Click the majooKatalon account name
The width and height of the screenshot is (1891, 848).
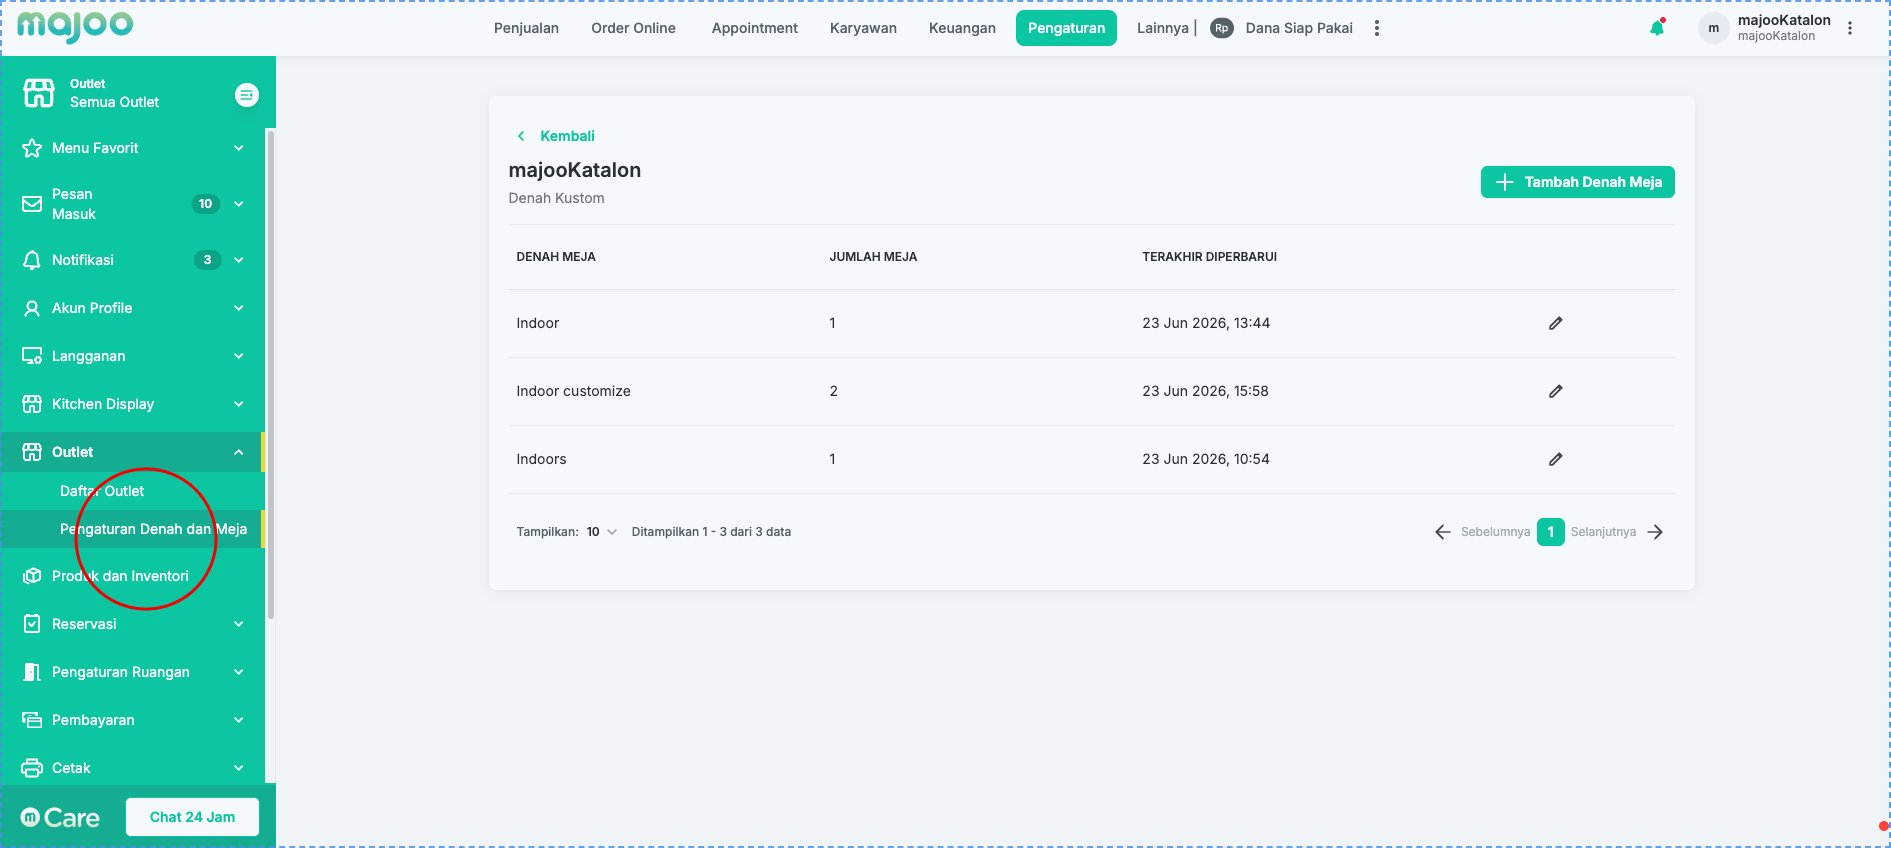(1784, 20)
